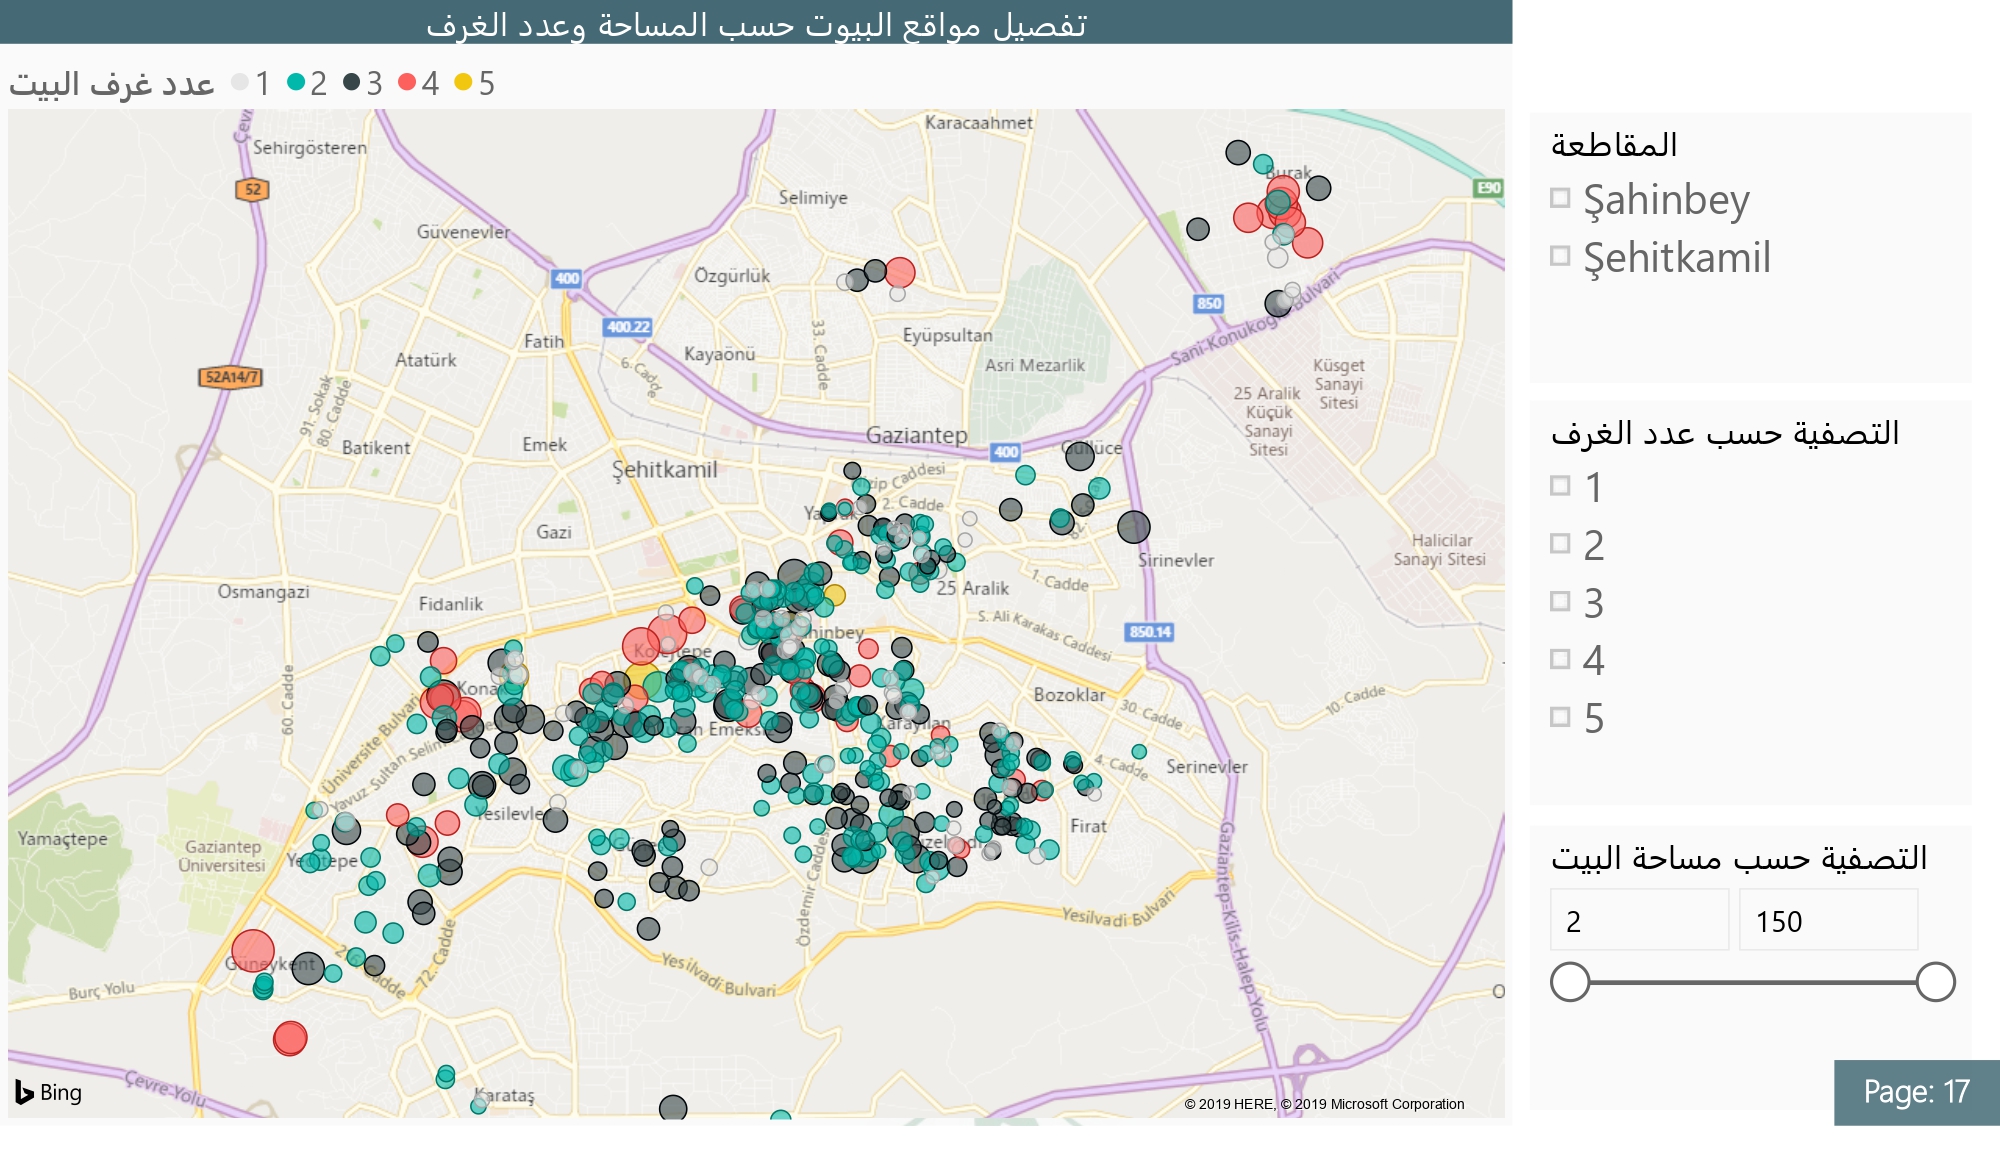Click the 52A14/7 route marker

231,376
